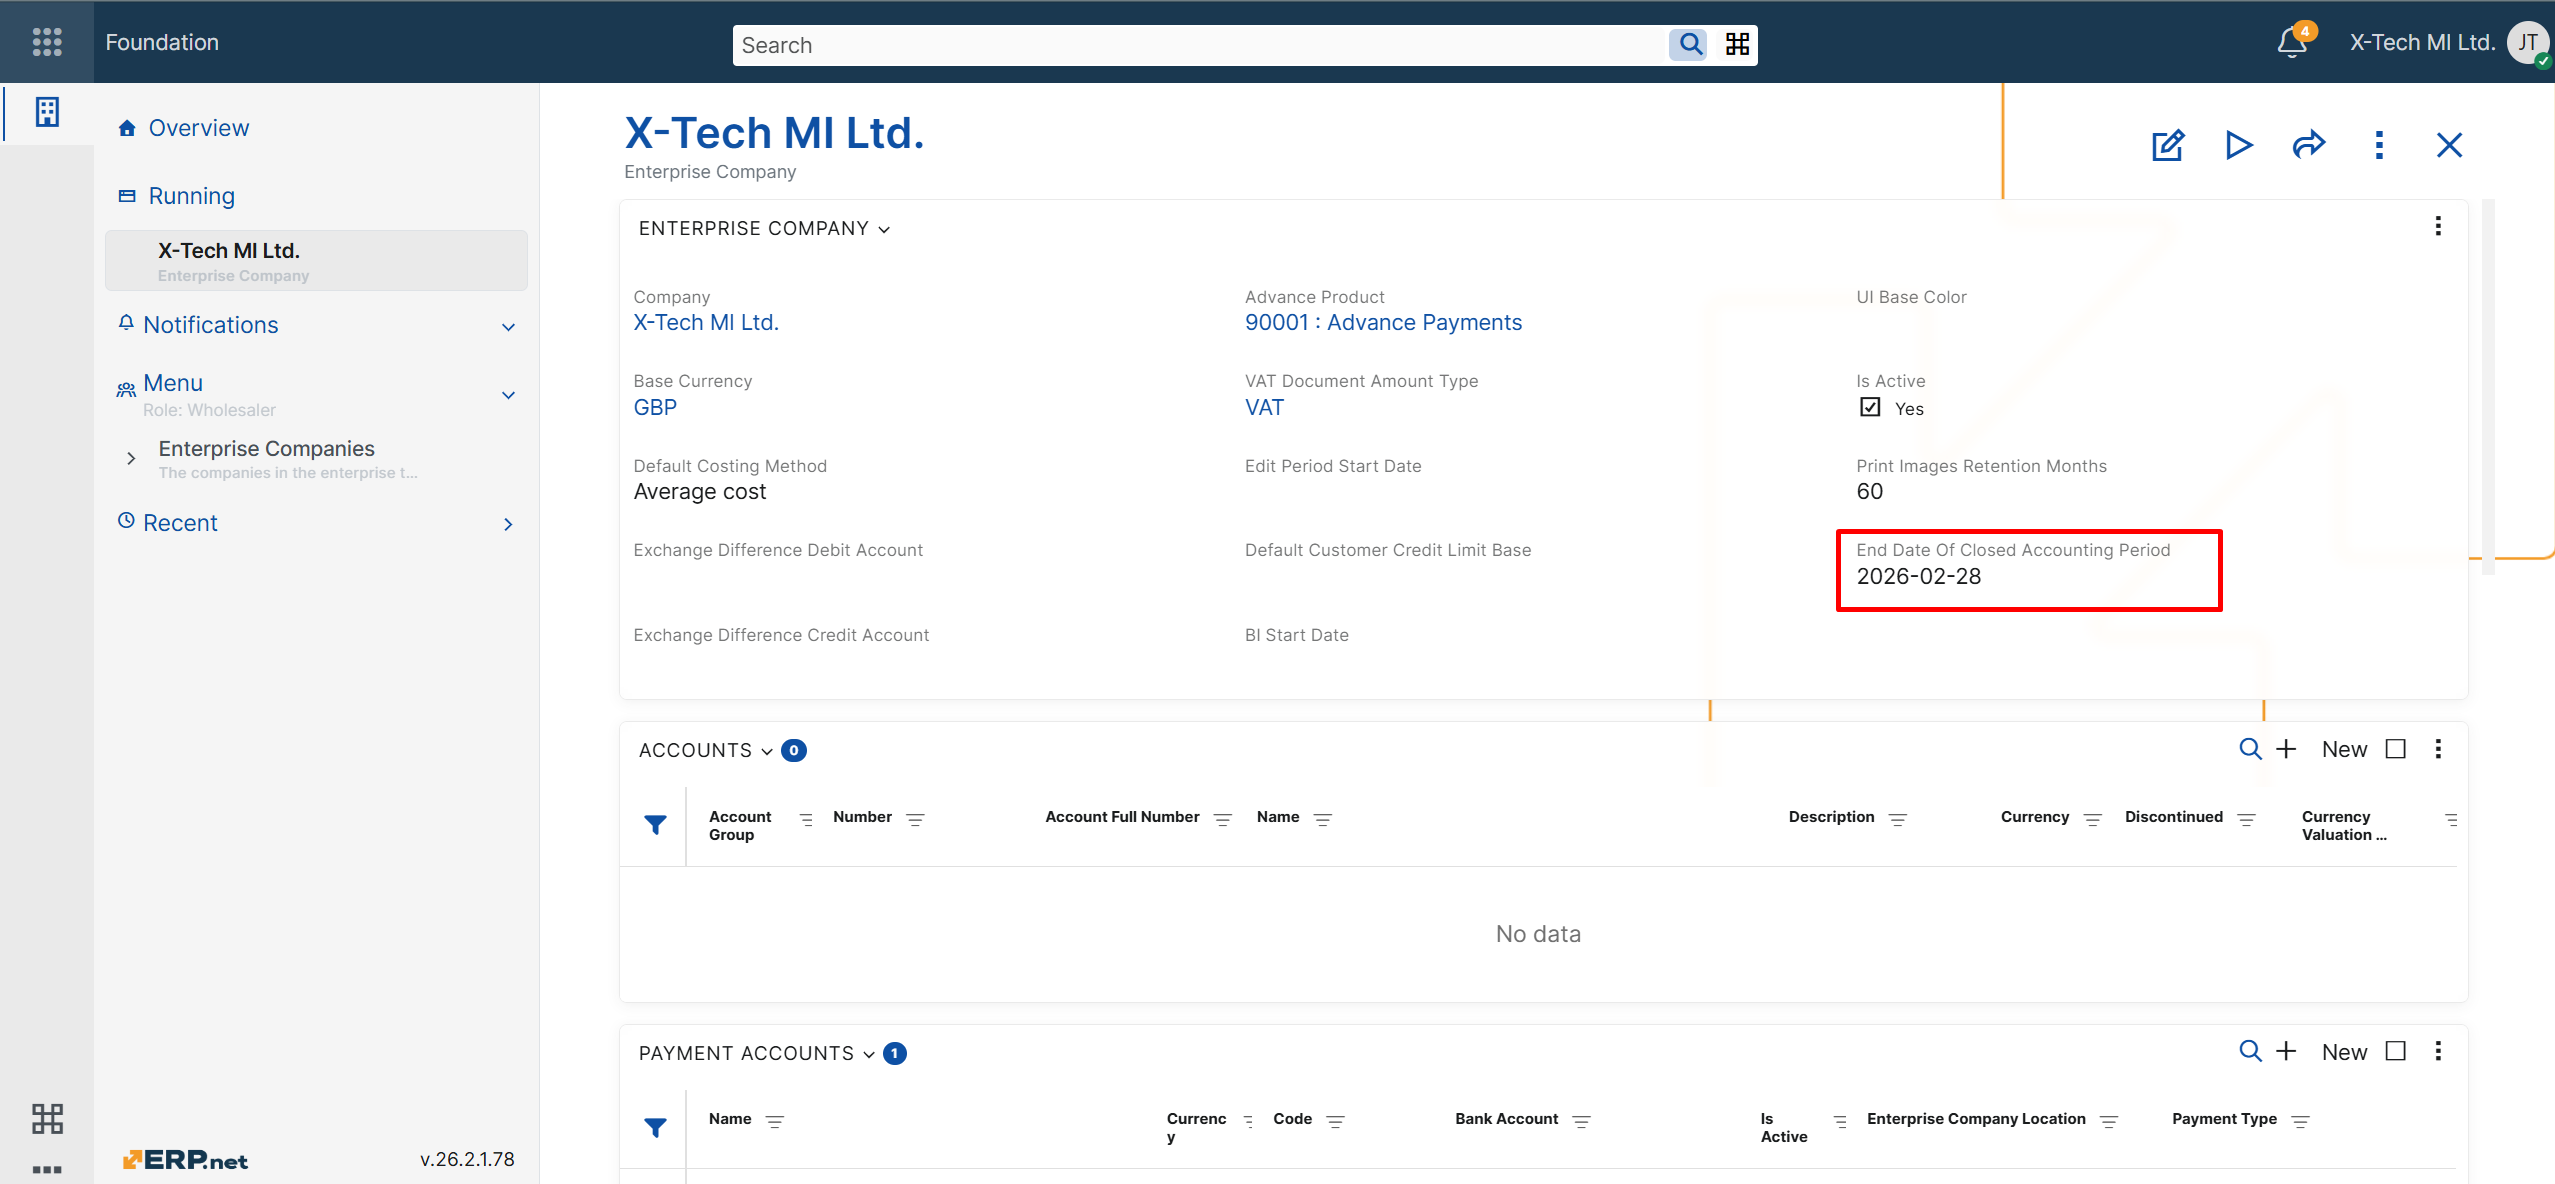The image size is (2555, 1184).
Task: Click the ellipsis icon at bottom of left rail
Action: pos(47,1169)
